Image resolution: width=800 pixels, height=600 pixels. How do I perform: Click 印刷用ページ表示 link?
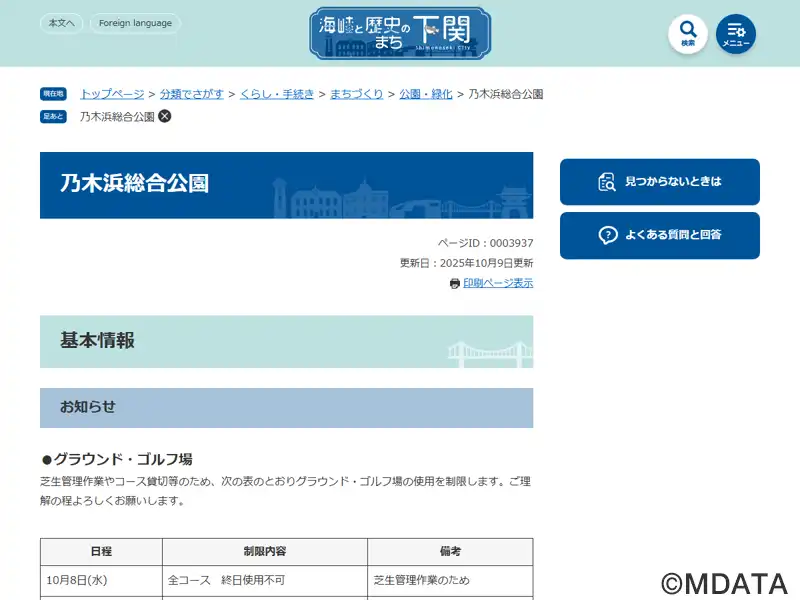[x=498, y=284]
